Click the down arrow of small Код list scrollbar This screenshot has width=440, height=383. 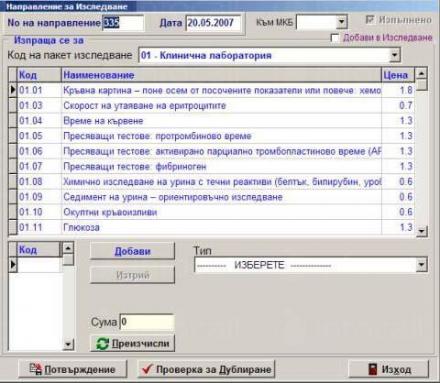(68, 344)
